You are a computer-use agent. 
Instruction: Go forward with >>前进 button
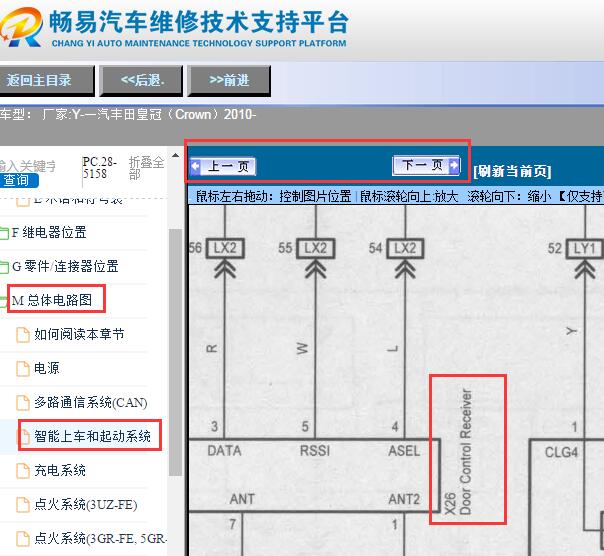pos(229,81)
